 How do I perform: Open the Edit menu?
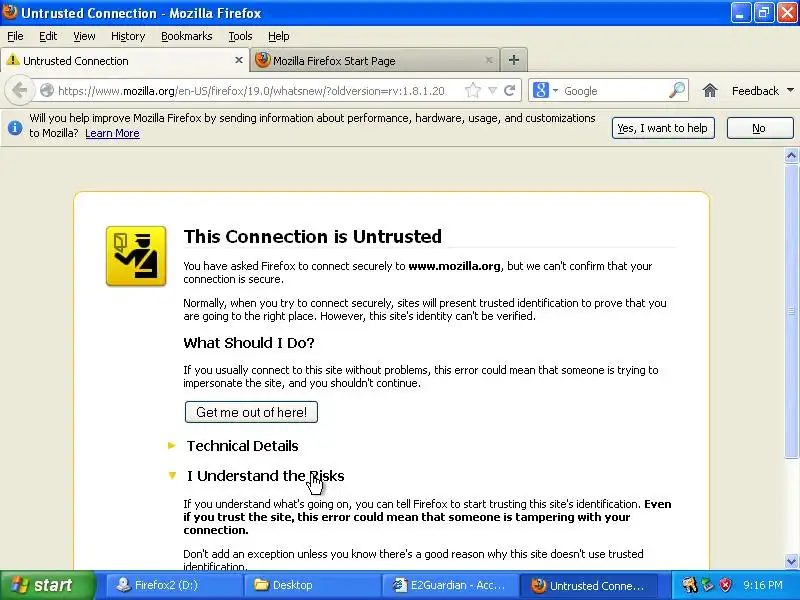tap(48, 36)
